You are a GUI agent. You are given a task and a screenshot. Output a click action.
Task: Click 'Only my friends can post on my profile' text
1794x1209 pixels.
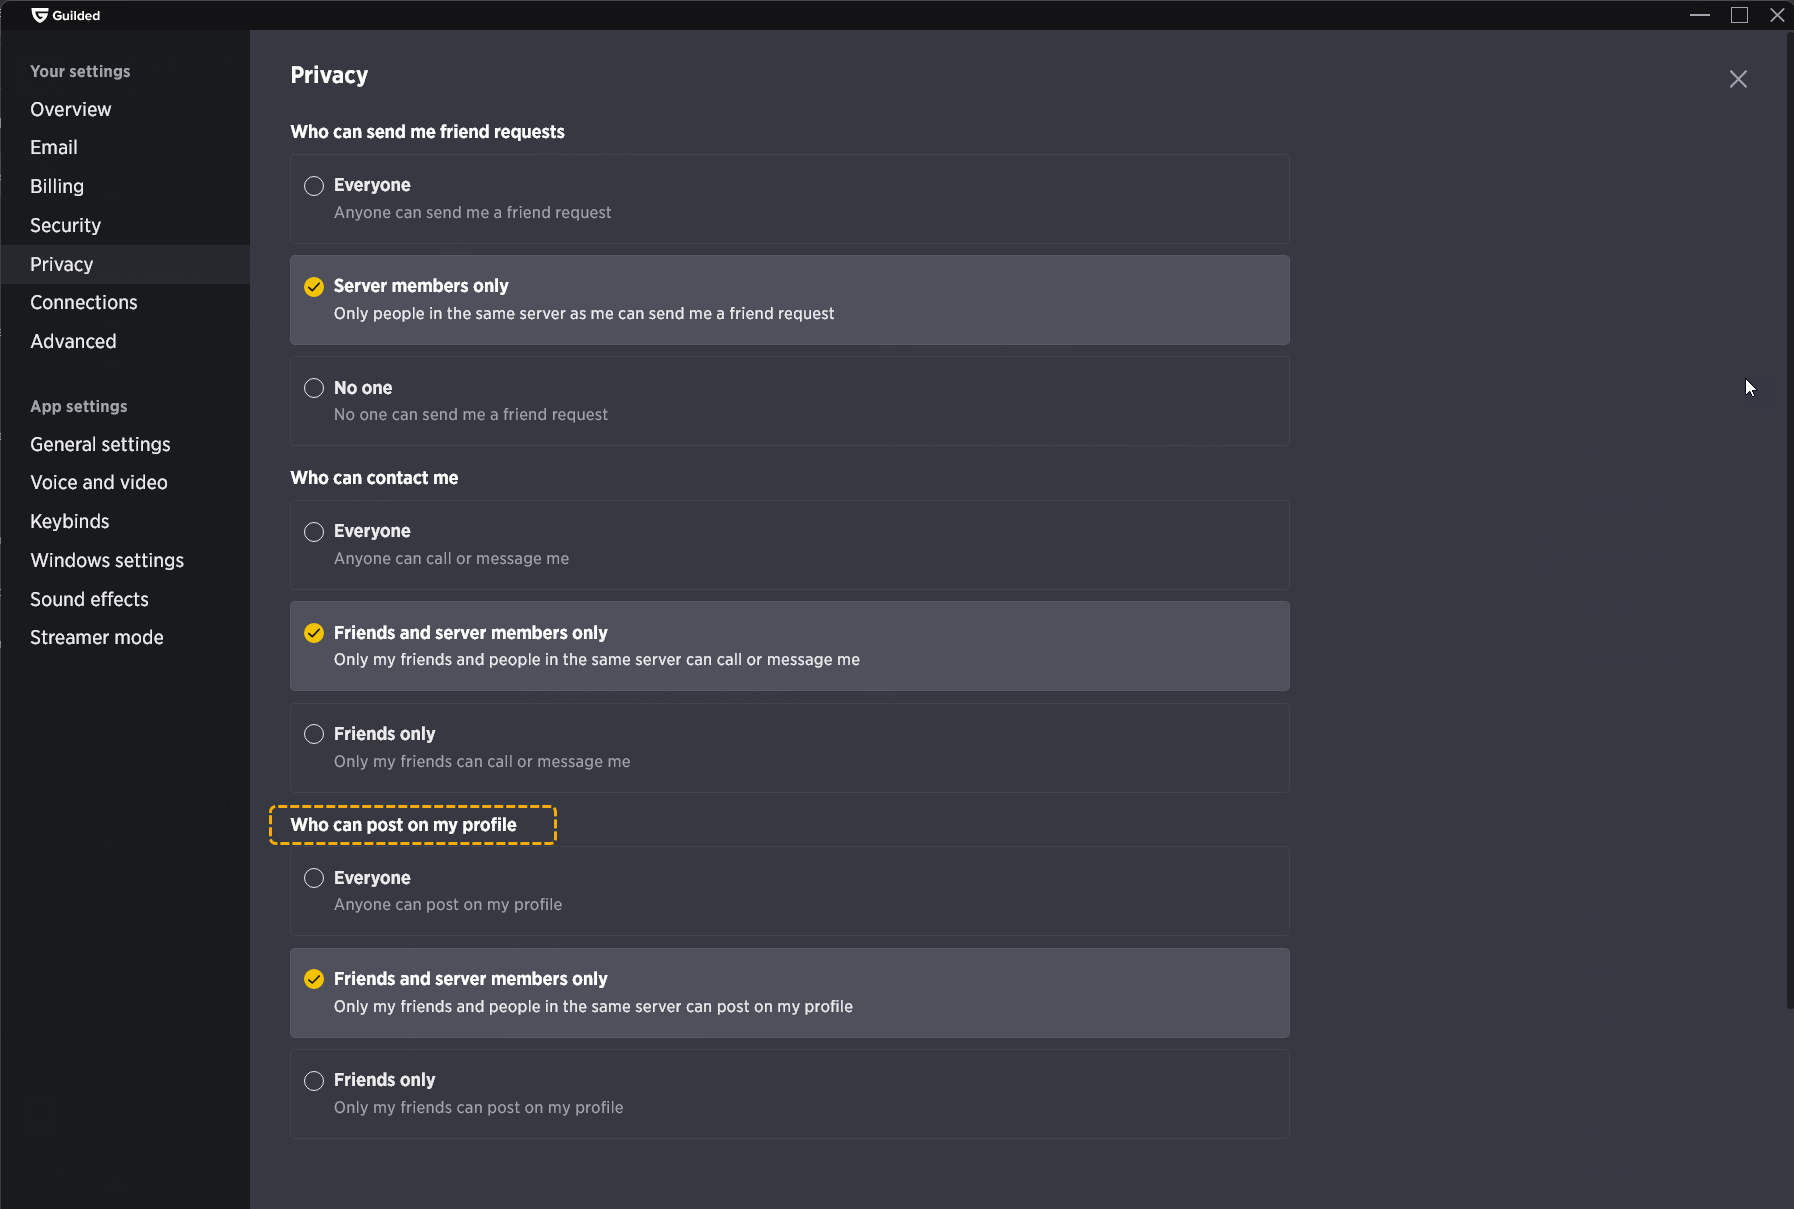coord(478,1107)
